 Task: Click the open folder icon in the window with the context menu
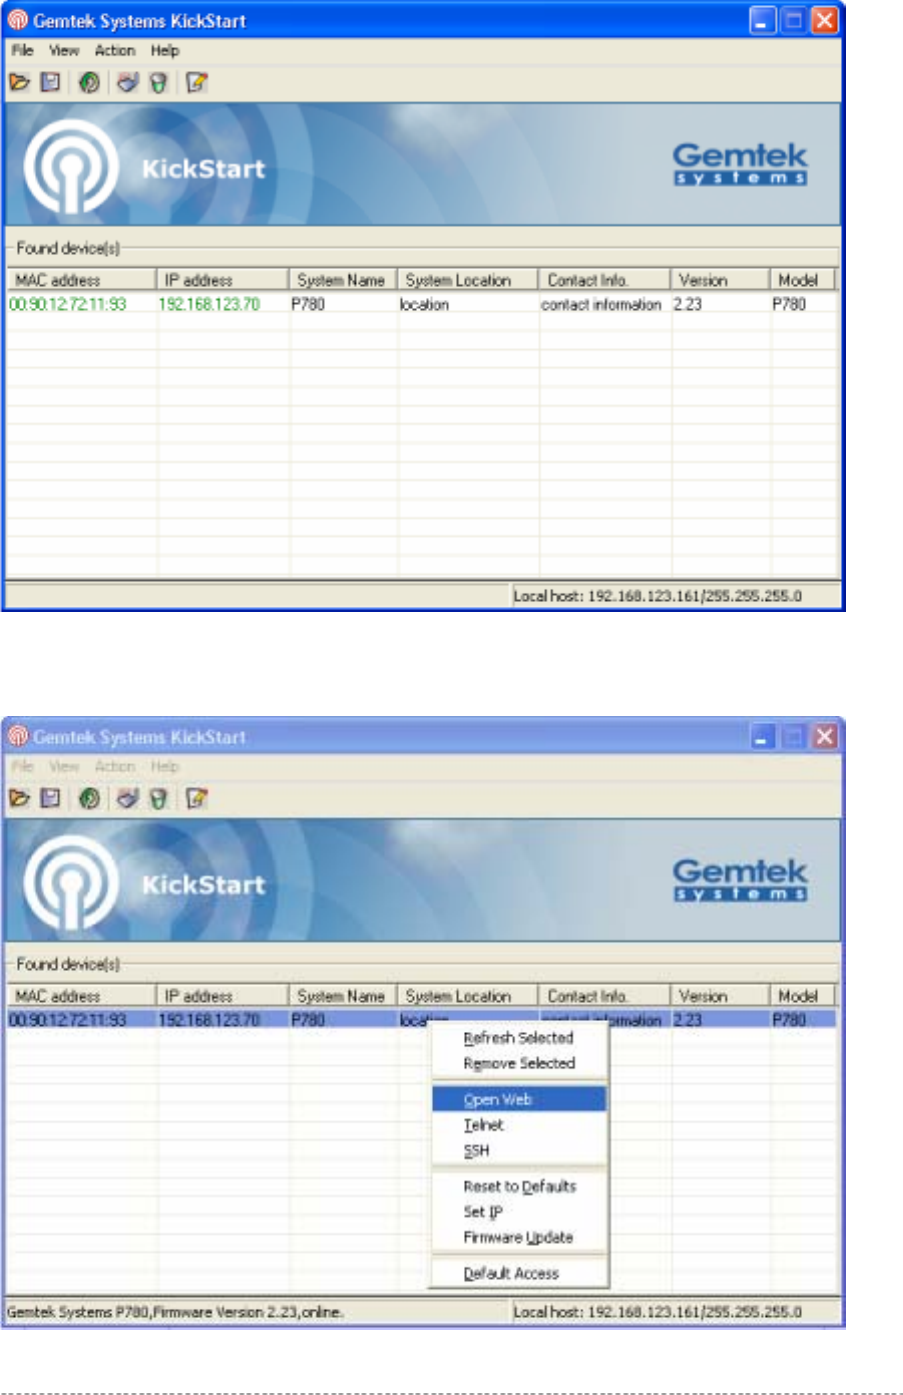point(20,799)
